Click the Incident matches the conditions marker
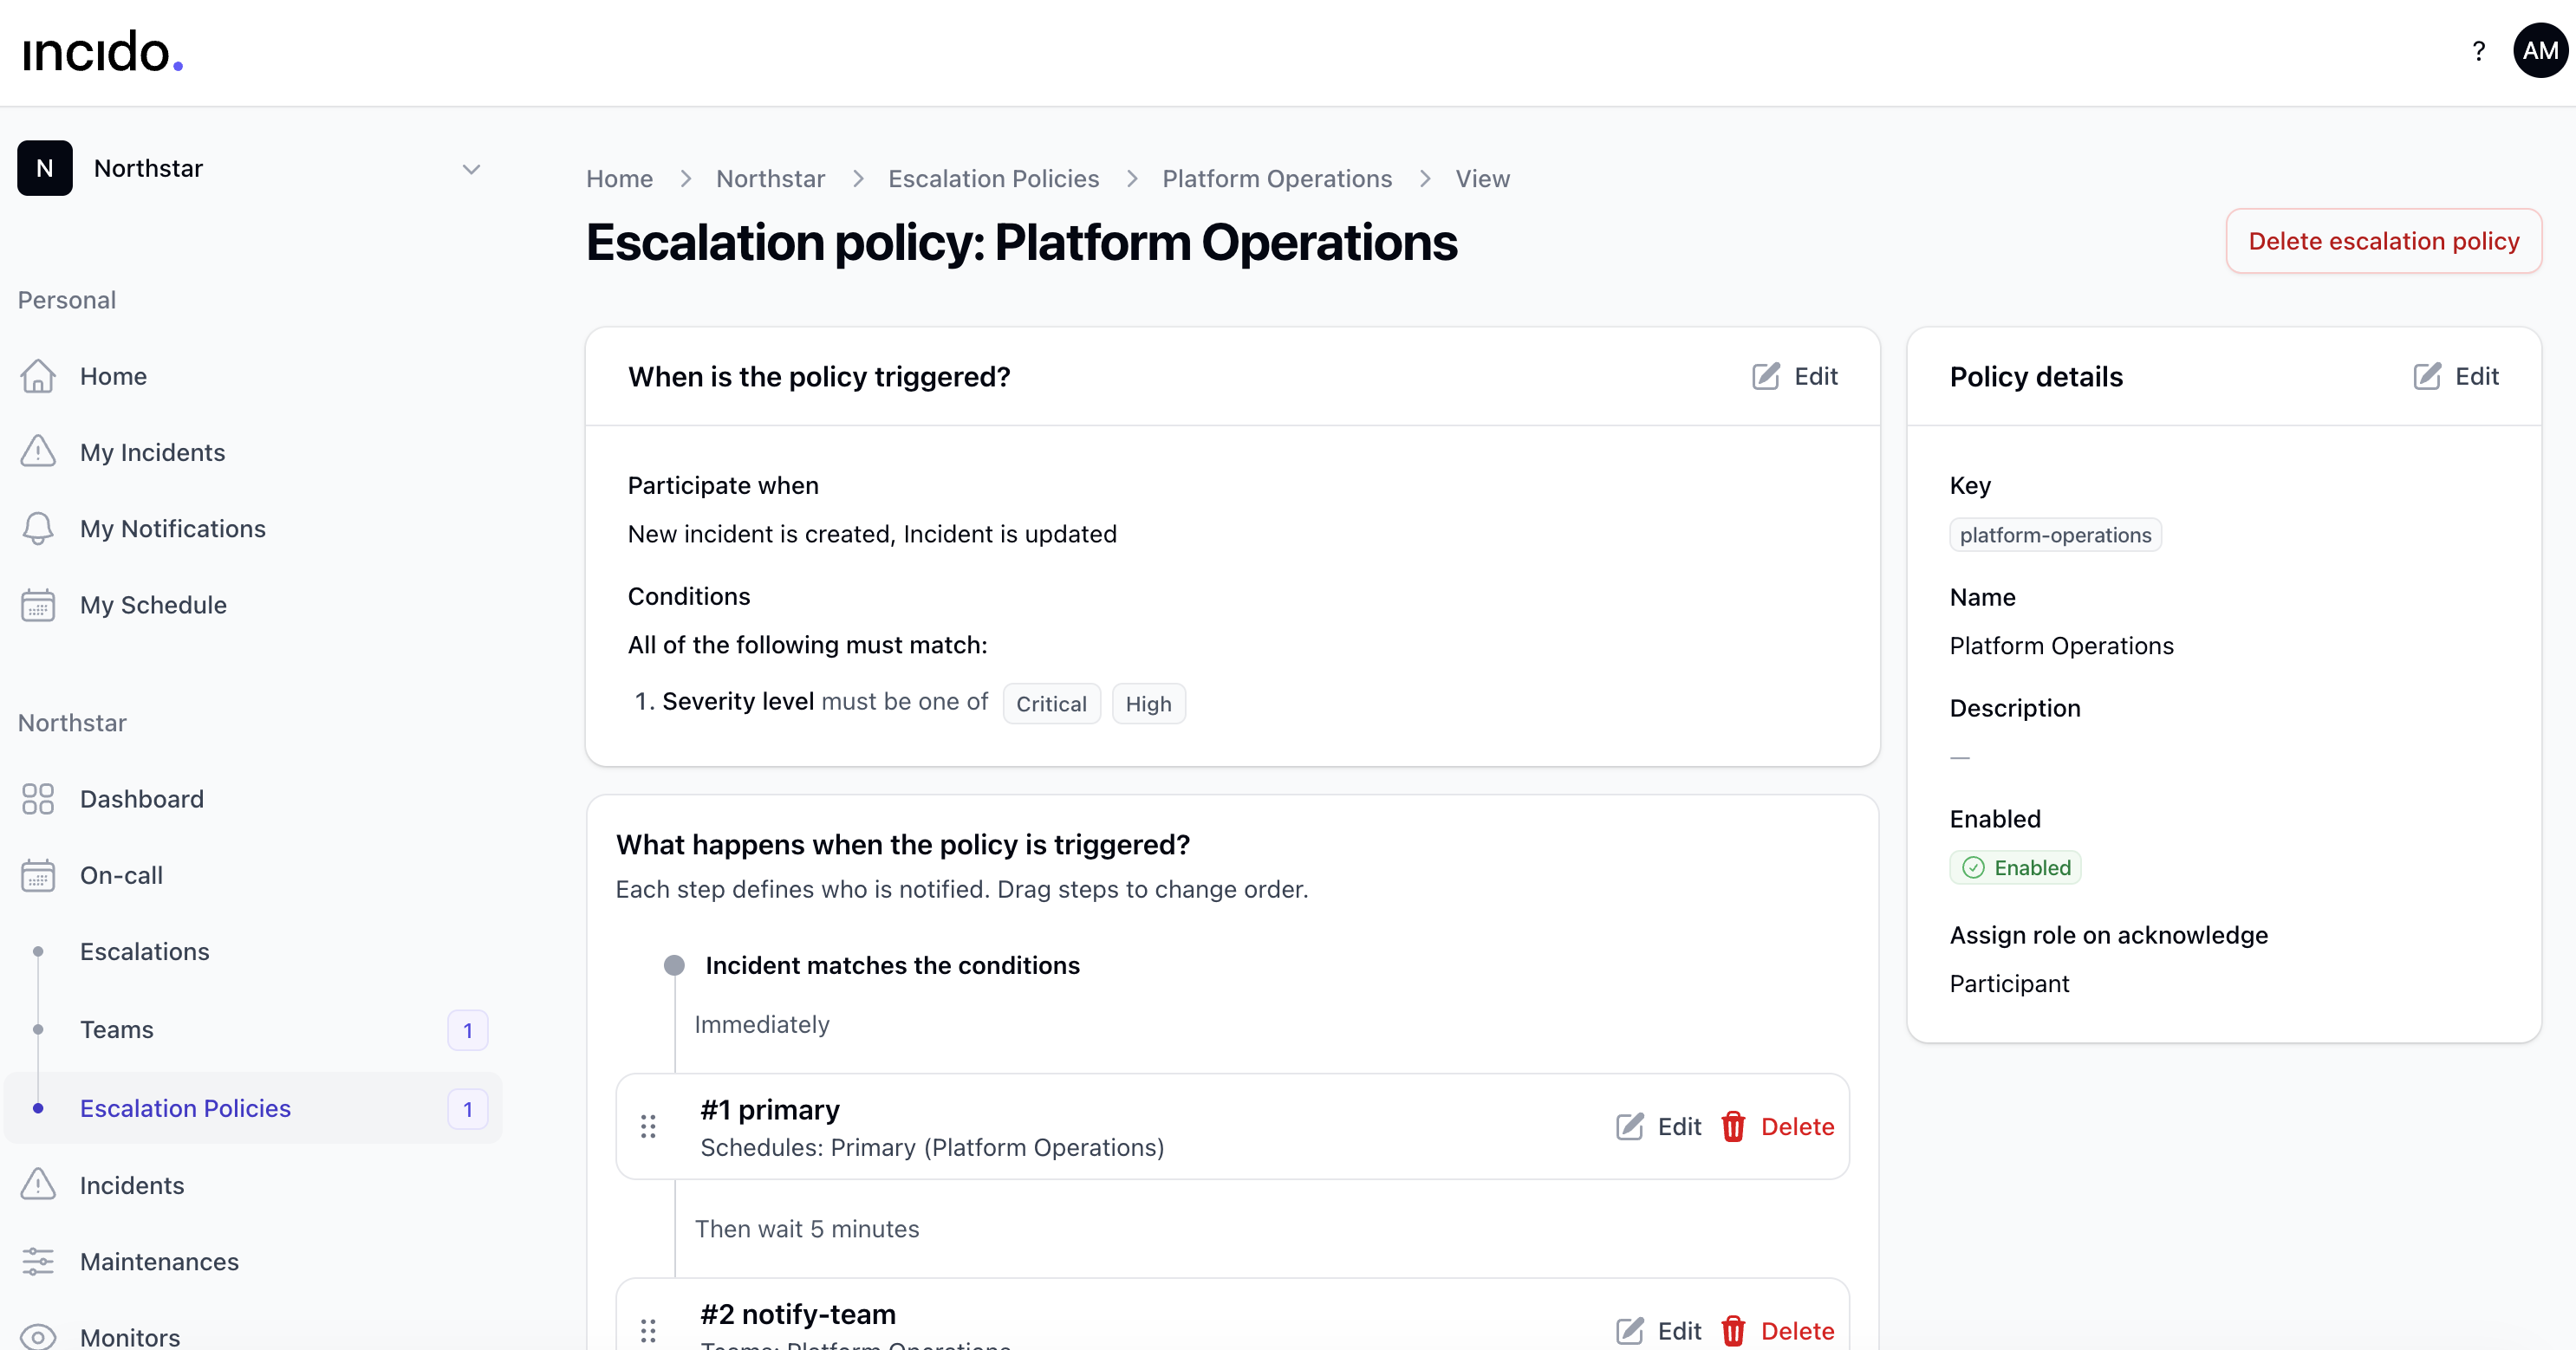2576x1350 pixels. click(x=674, y=965)
